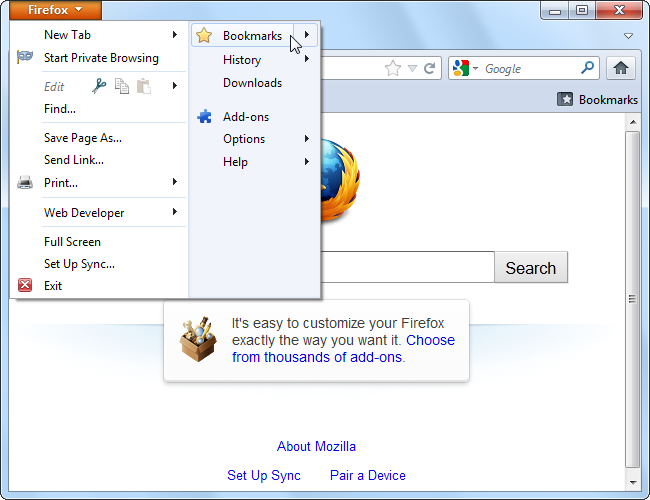Screen dimensions: 650x500
Task: Click in the page search text box
Action: 407,267
